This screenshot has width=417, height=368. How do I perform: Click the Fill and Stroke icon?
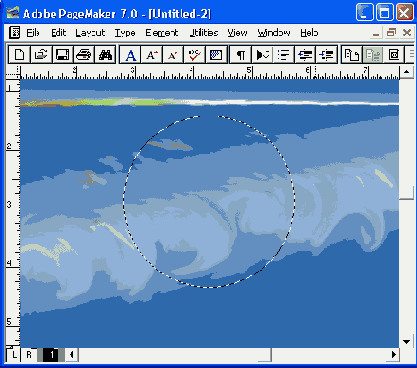tap(216, 55)
